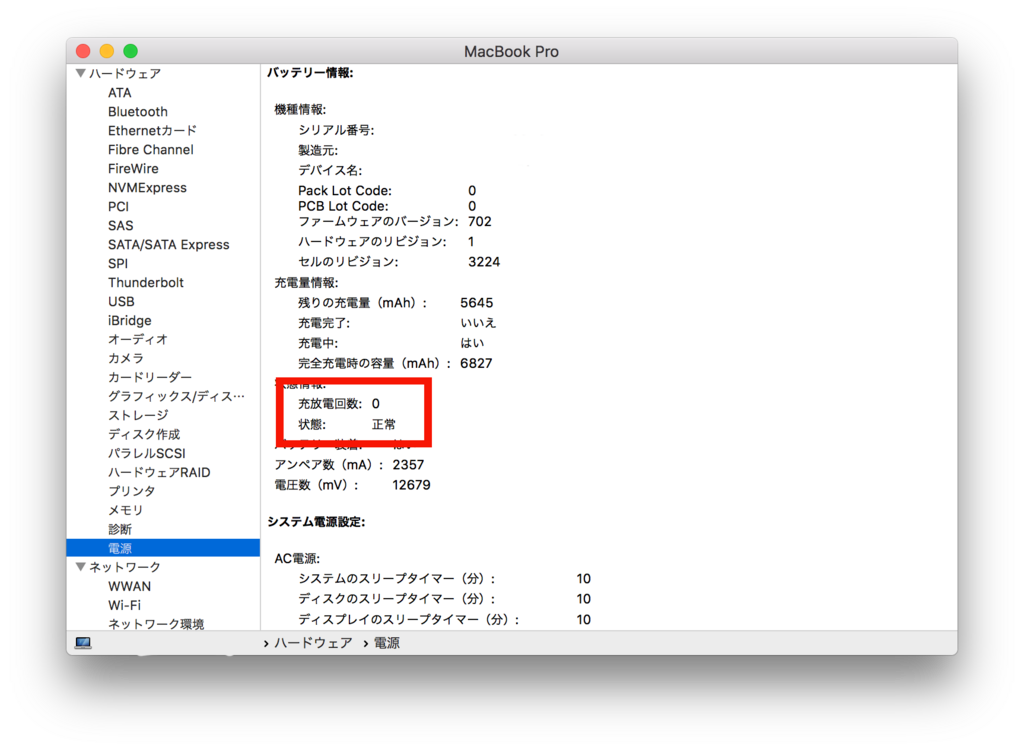Select iBridge in the sidebar
This screenshot has height=750, width=1024.
coord(130,320)
